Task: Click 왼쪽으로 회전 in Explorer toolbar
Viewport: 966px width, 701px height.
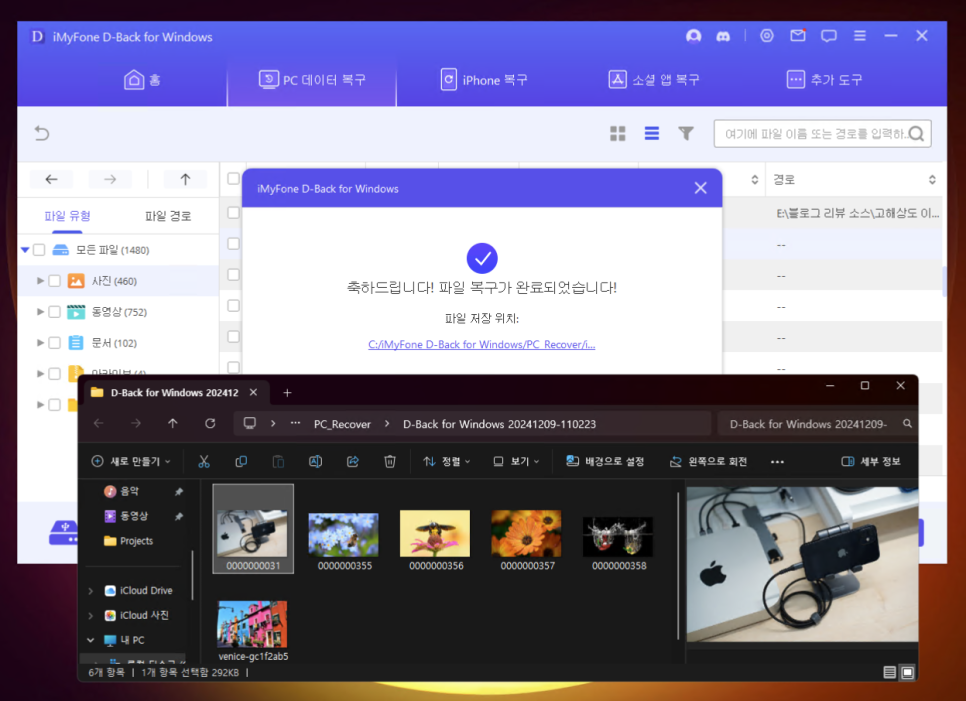Action: tap(708, 461)
